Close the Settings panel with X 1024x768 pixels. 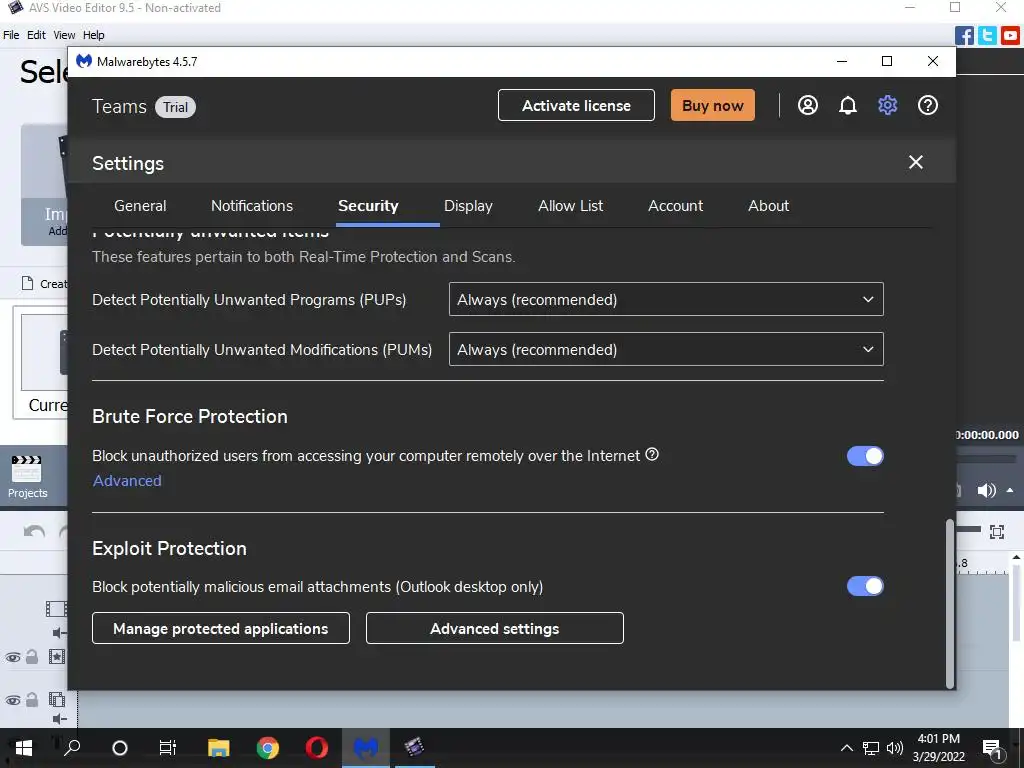[x=916, y=162]
